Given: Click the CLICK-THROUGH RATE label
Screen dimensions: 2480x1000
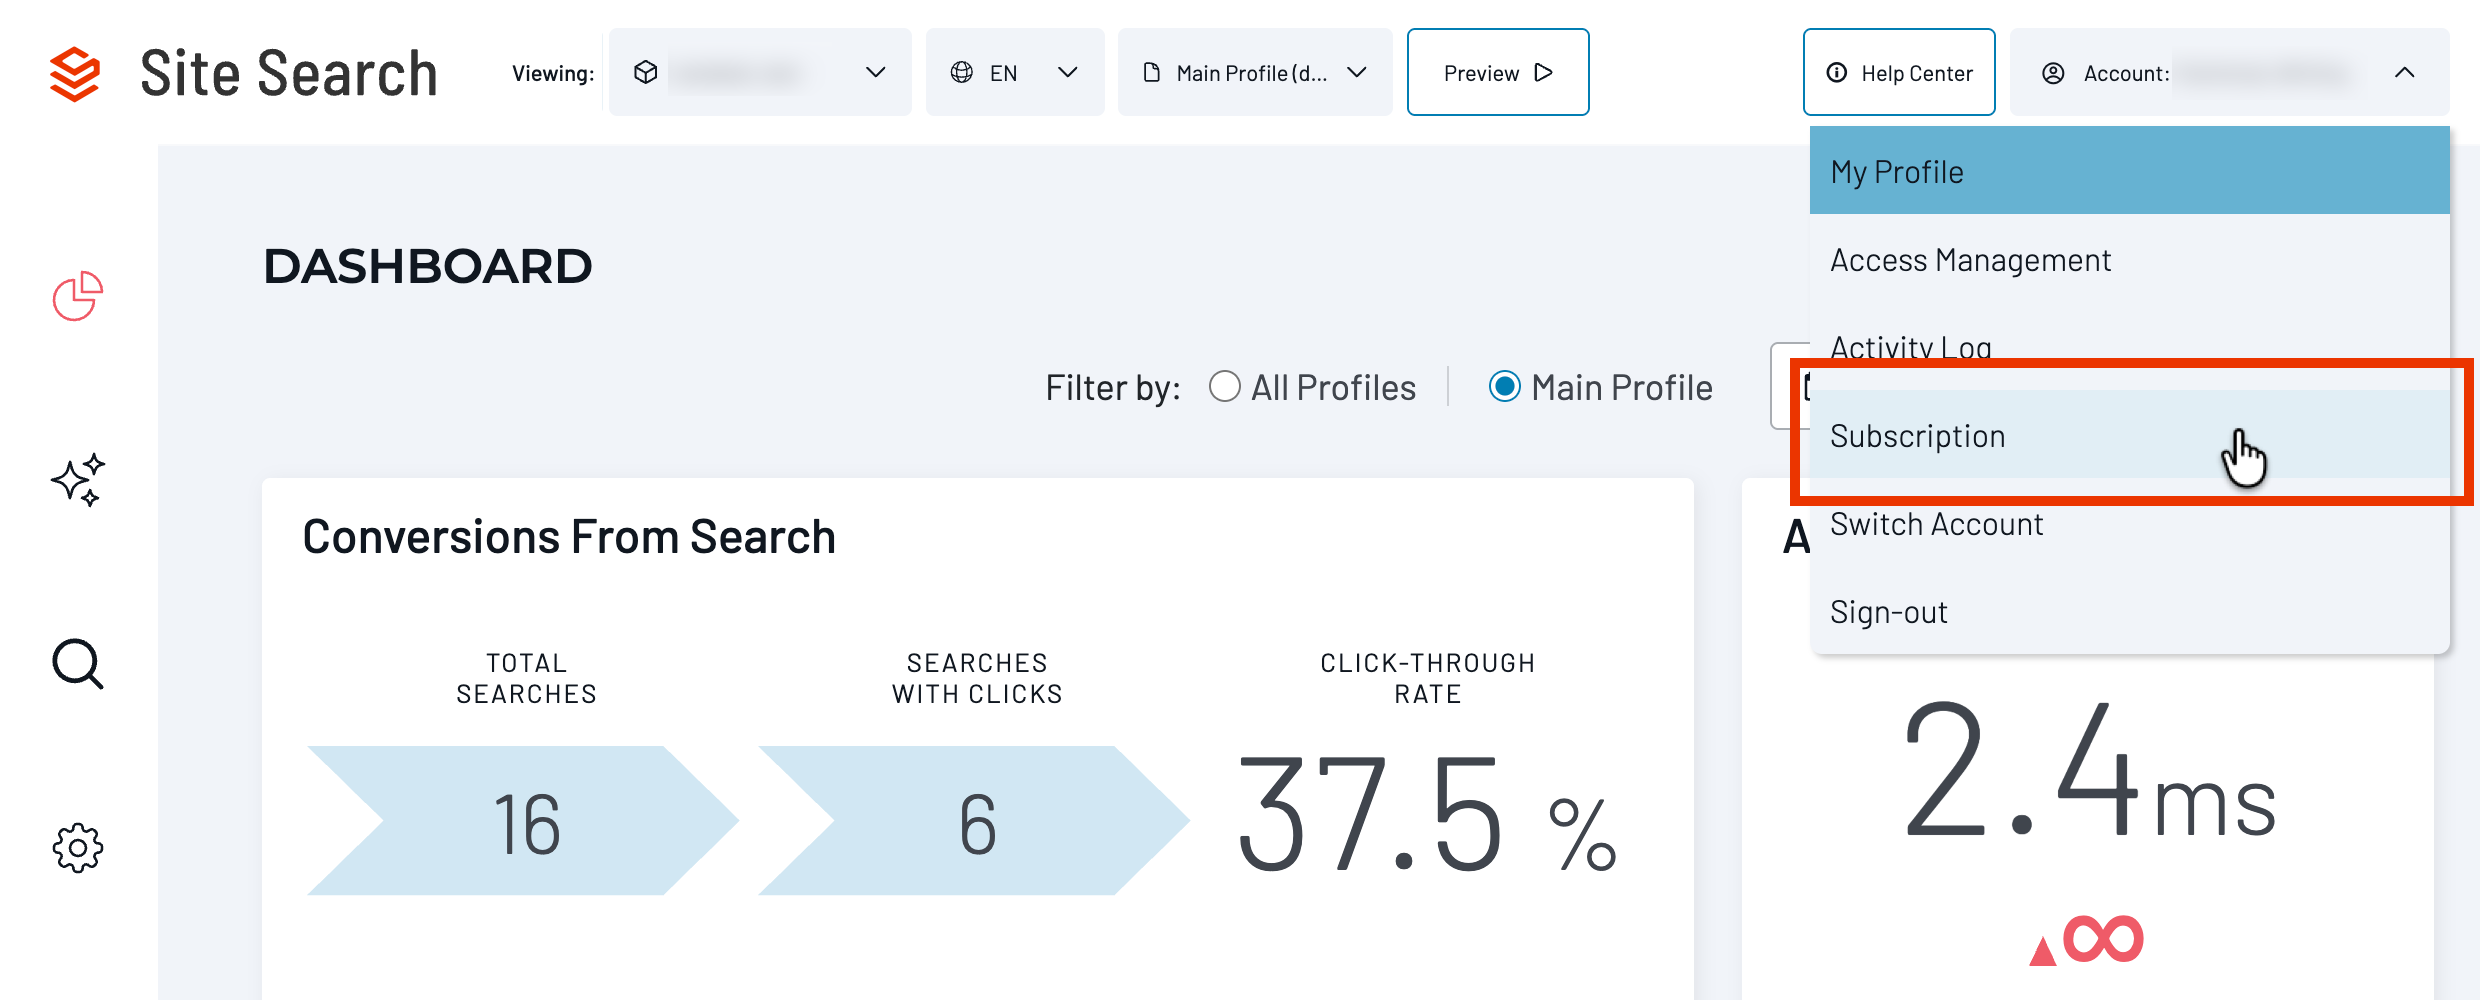Looking at the screenshot, I should click(x=1428, y=678).
